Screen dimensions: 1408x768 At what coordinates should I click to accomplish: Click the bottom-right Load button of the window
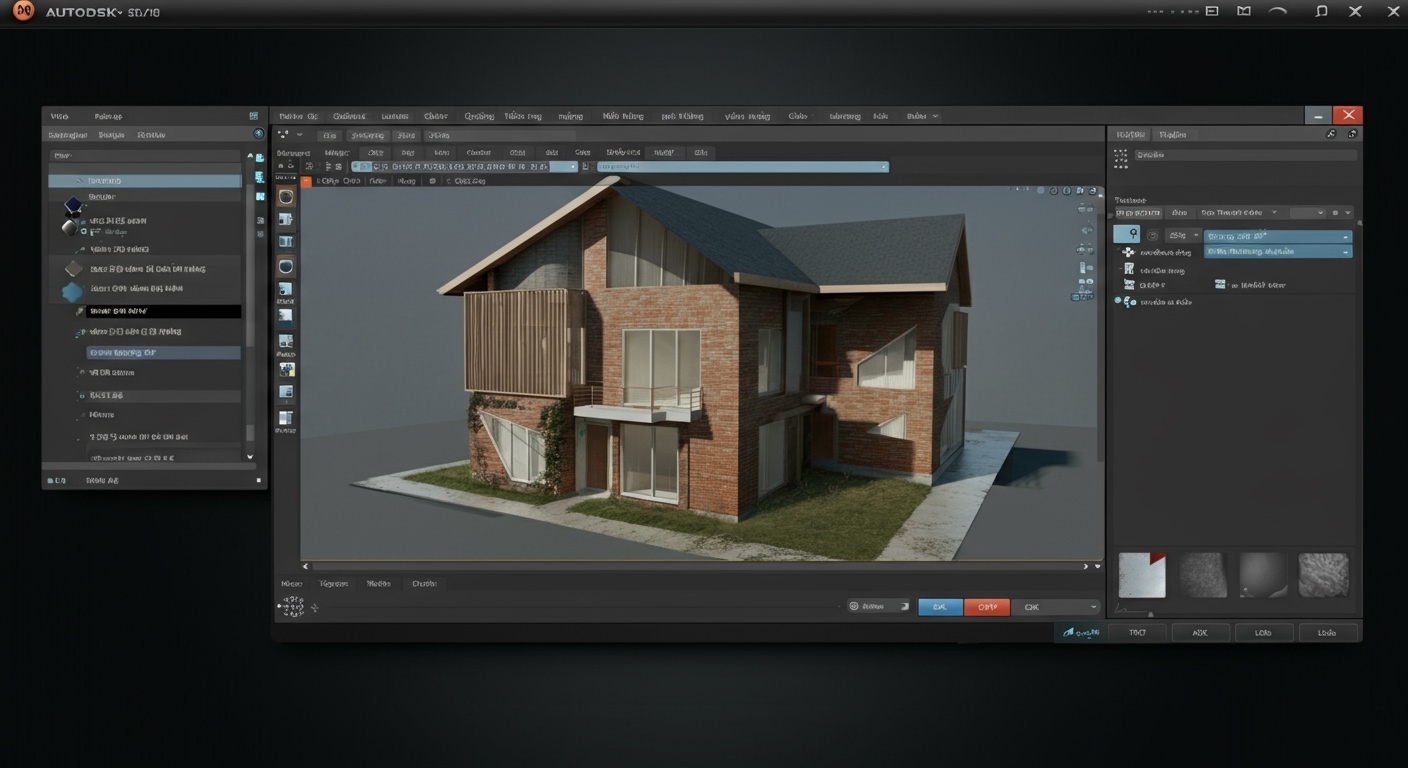1327,632
